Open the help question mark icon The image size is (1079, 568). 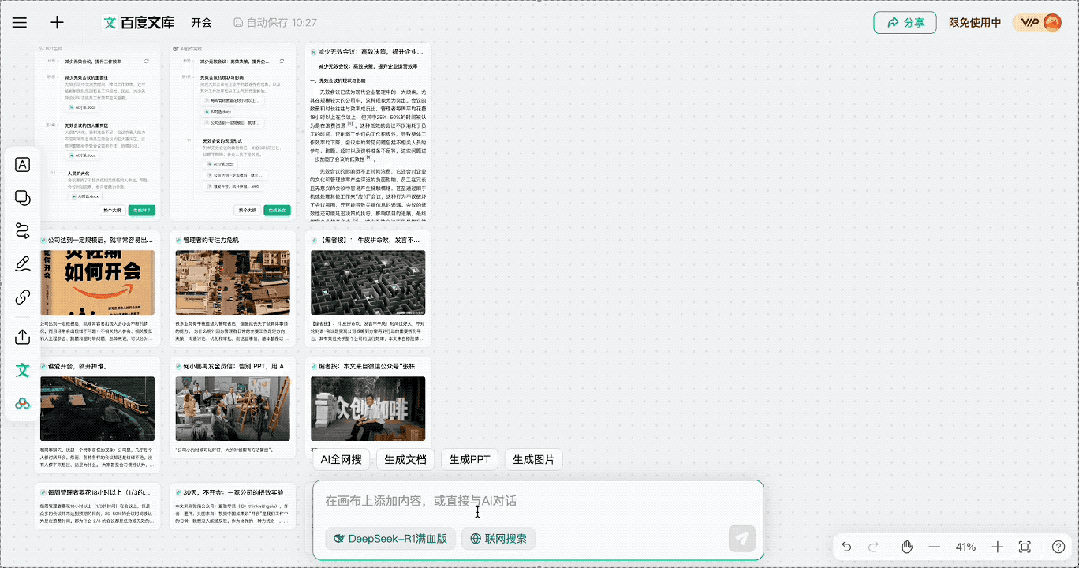click(1058, 547)
